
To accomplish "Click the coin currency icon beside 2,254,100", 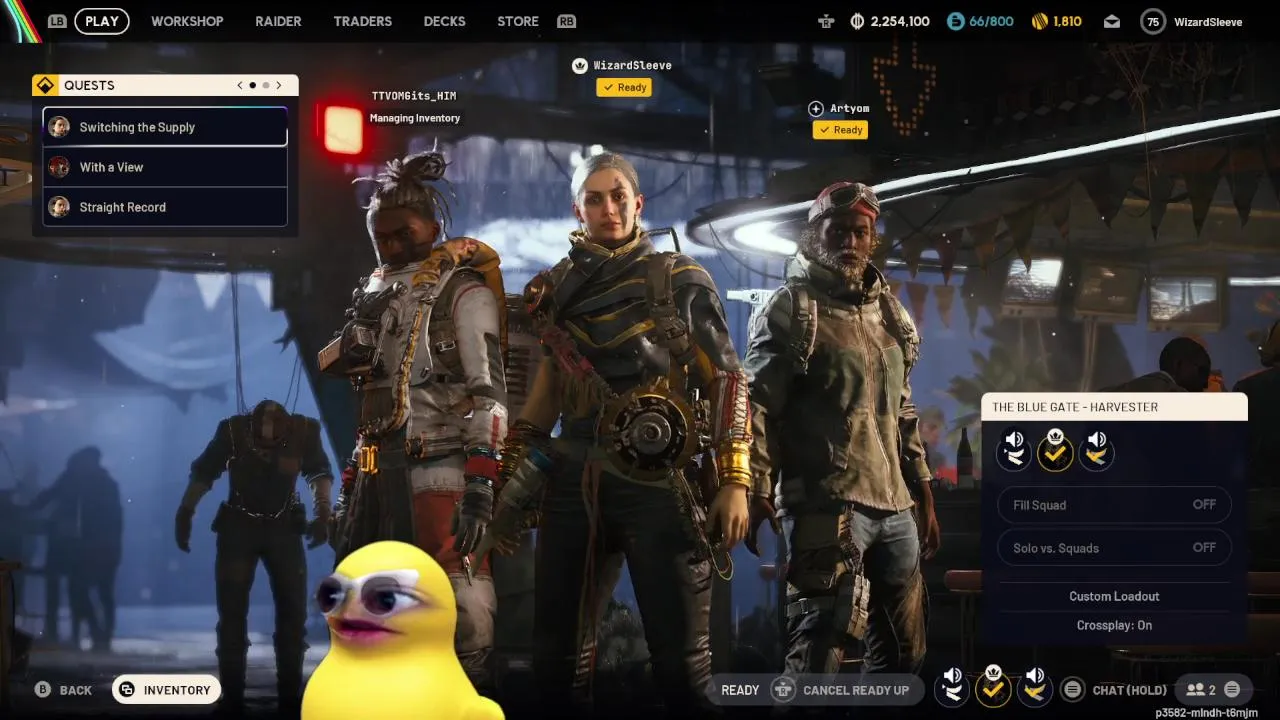I will (x=857, y=21).
